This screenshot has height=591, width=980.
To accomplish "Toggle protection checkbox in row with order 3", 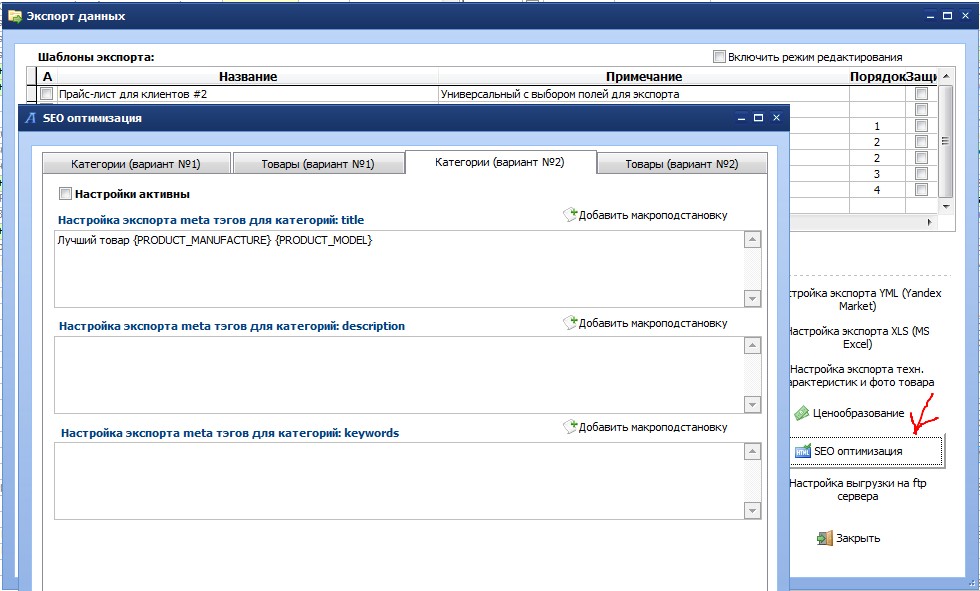I will pyautogui.click(x=921, y=174).
